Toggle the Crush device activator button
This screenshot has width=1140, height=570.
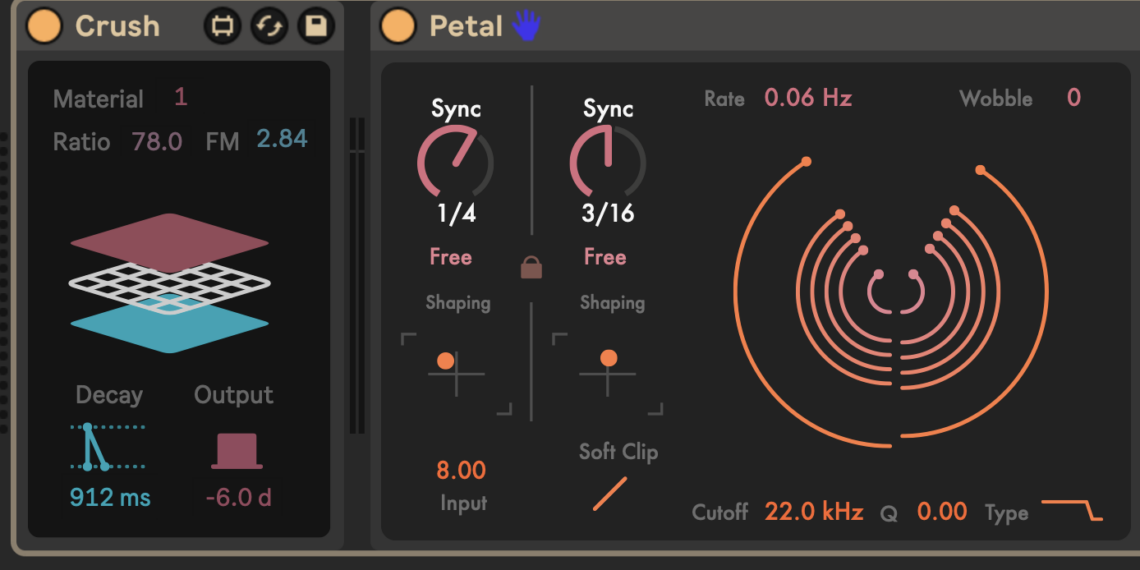point(44,26)
